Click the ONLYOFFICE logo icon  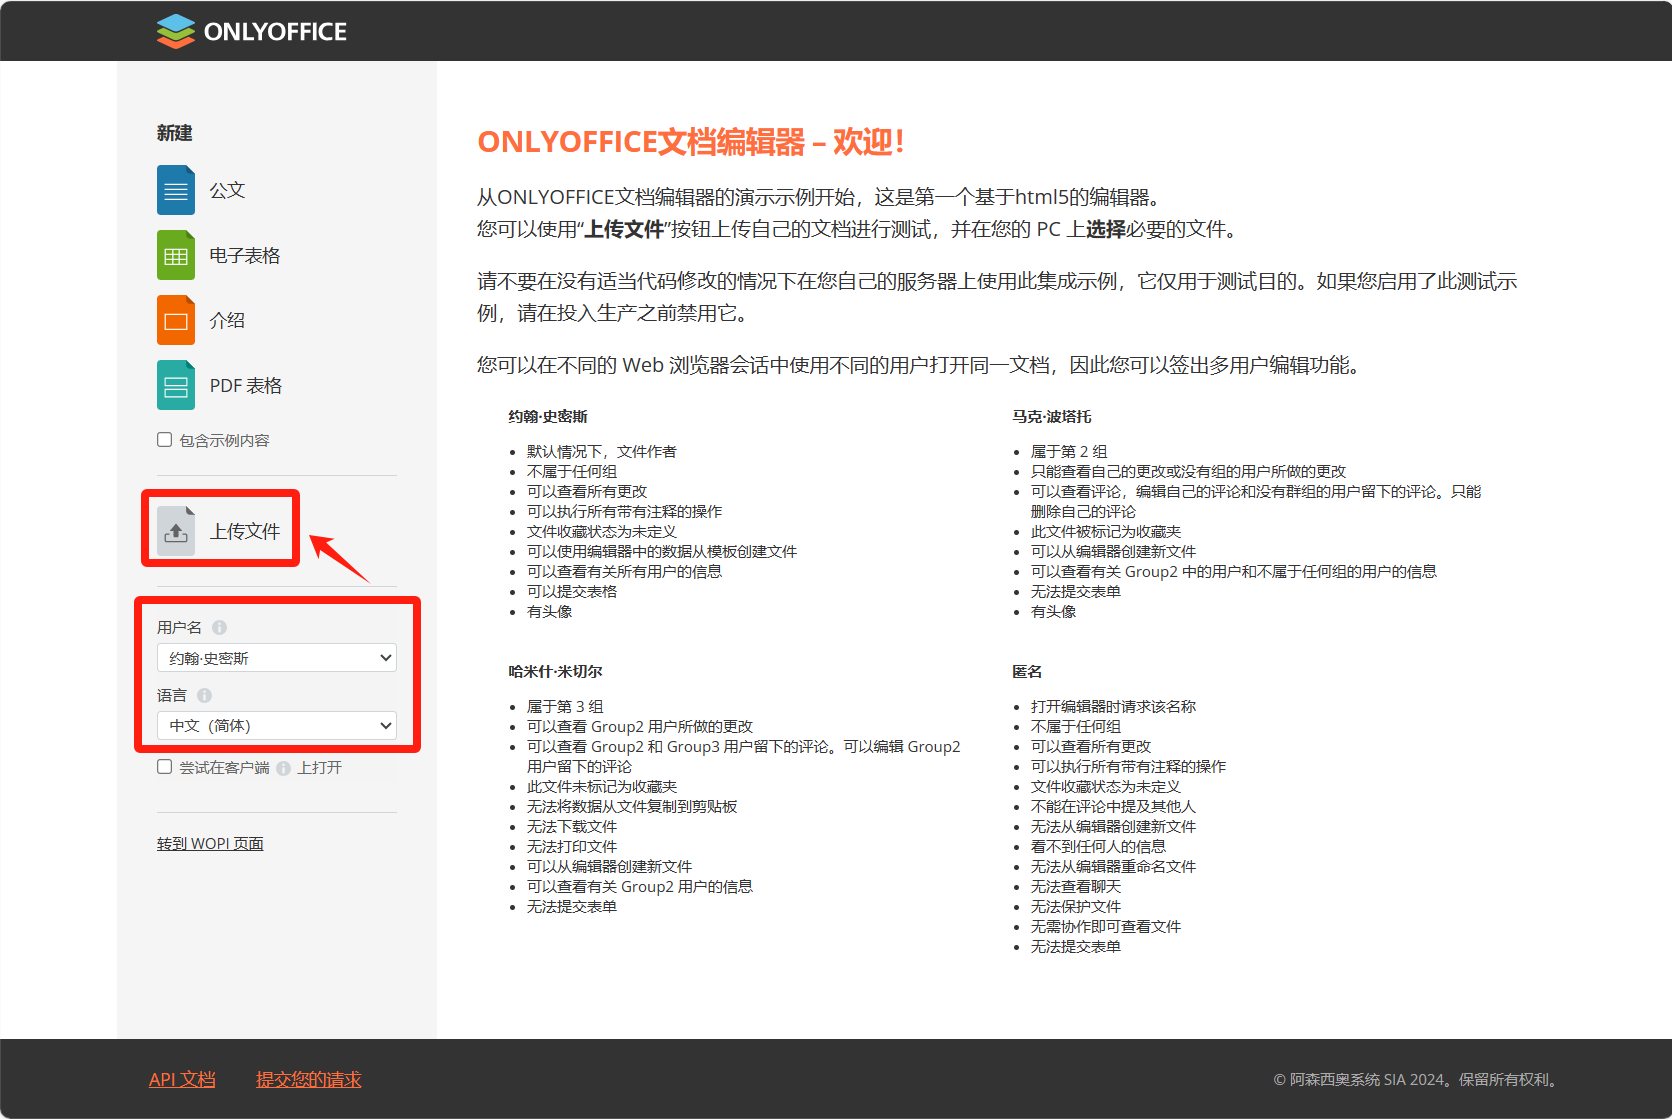point(175,31)
